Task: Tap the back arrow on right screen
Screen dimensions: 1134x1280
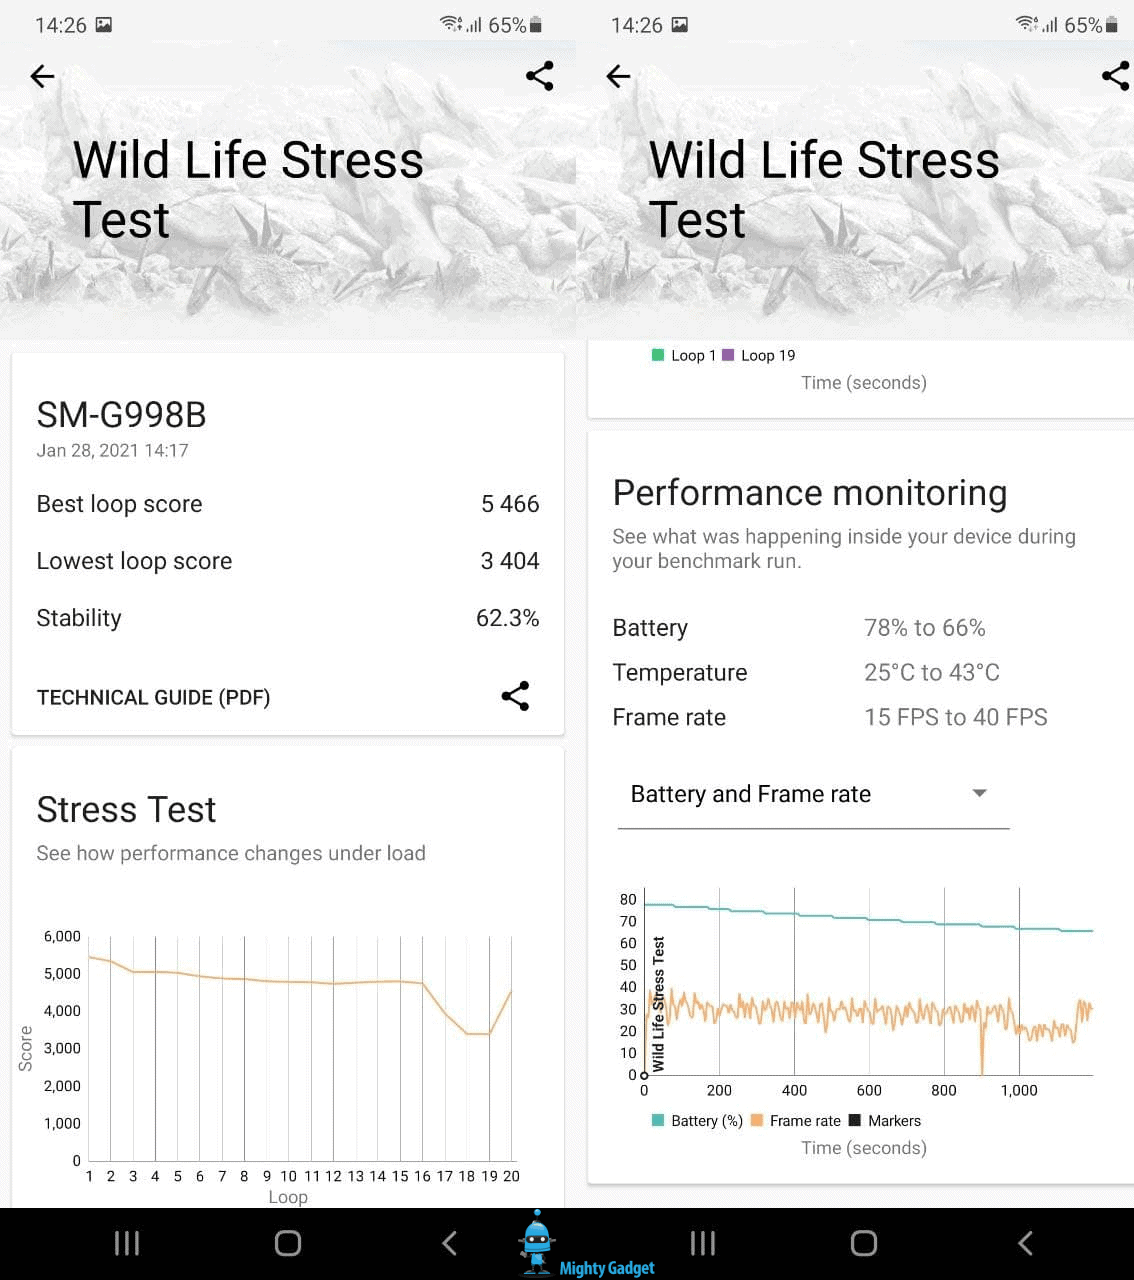Action: pyautogui.click(x=618, y=76)
